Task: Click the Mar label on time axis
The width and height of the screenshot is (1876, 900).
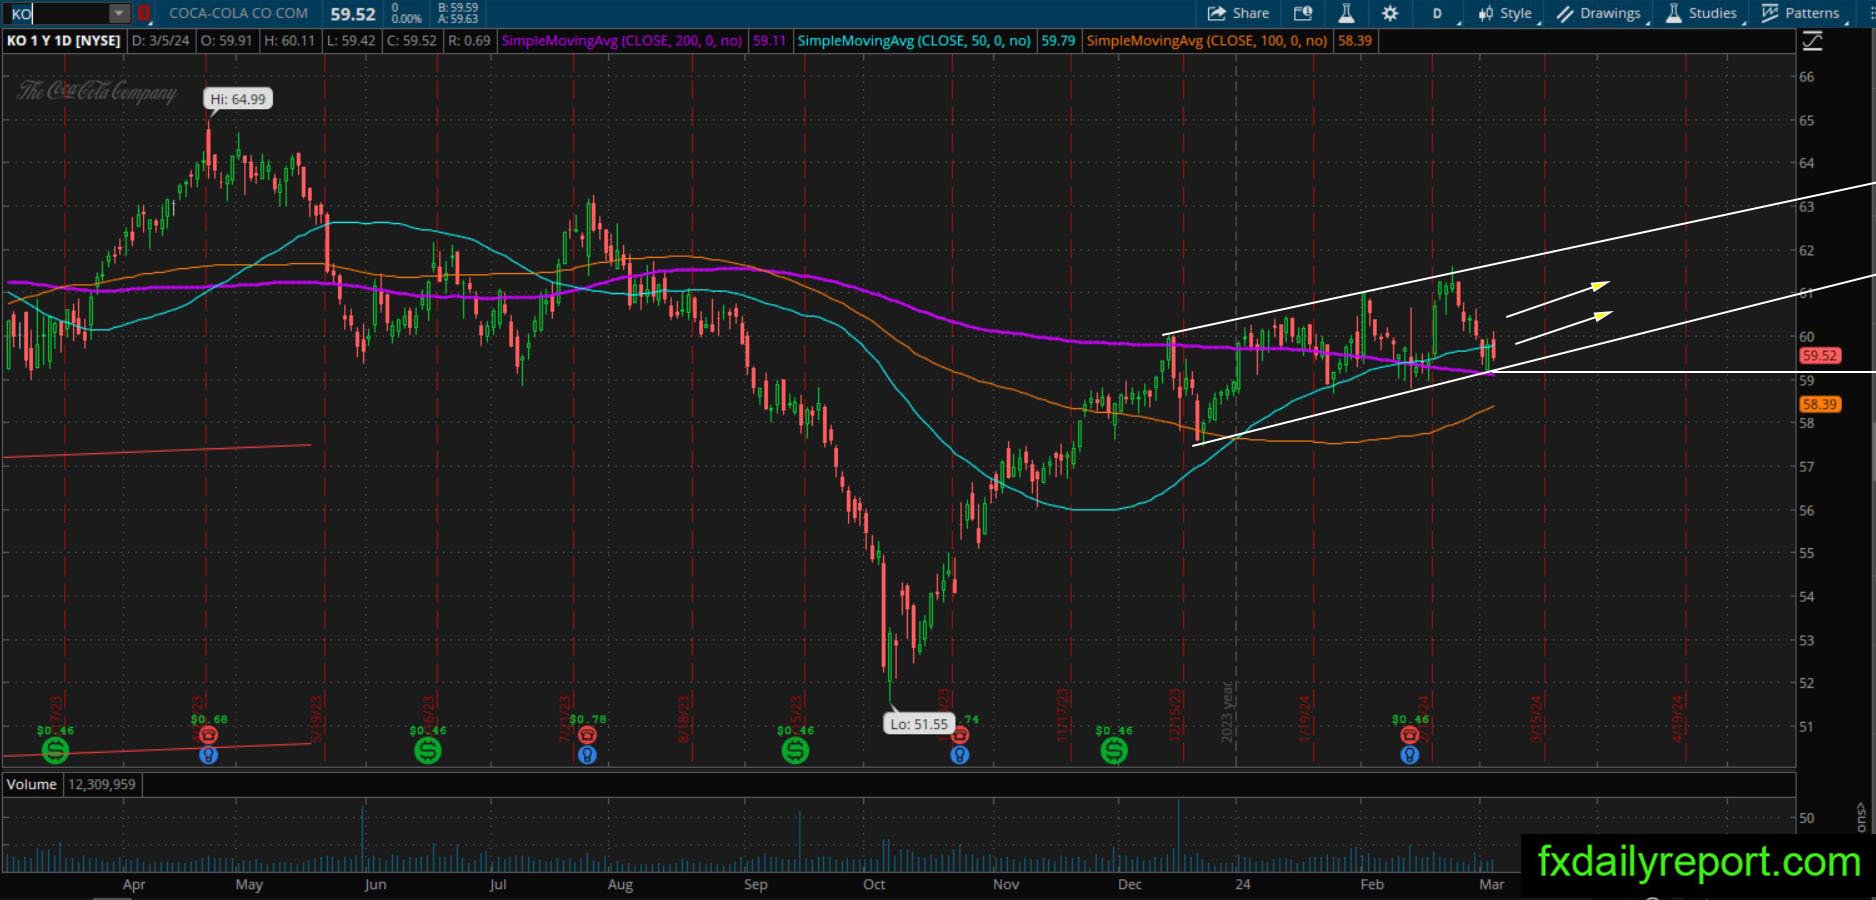Action: (x=1491, y=884)
